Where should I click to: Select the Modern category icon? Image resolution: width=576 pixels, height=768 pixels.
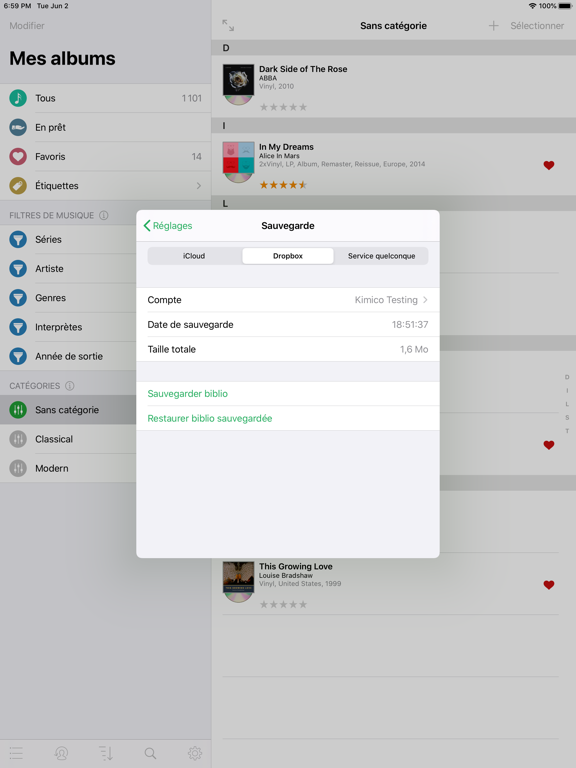[18, 468]
